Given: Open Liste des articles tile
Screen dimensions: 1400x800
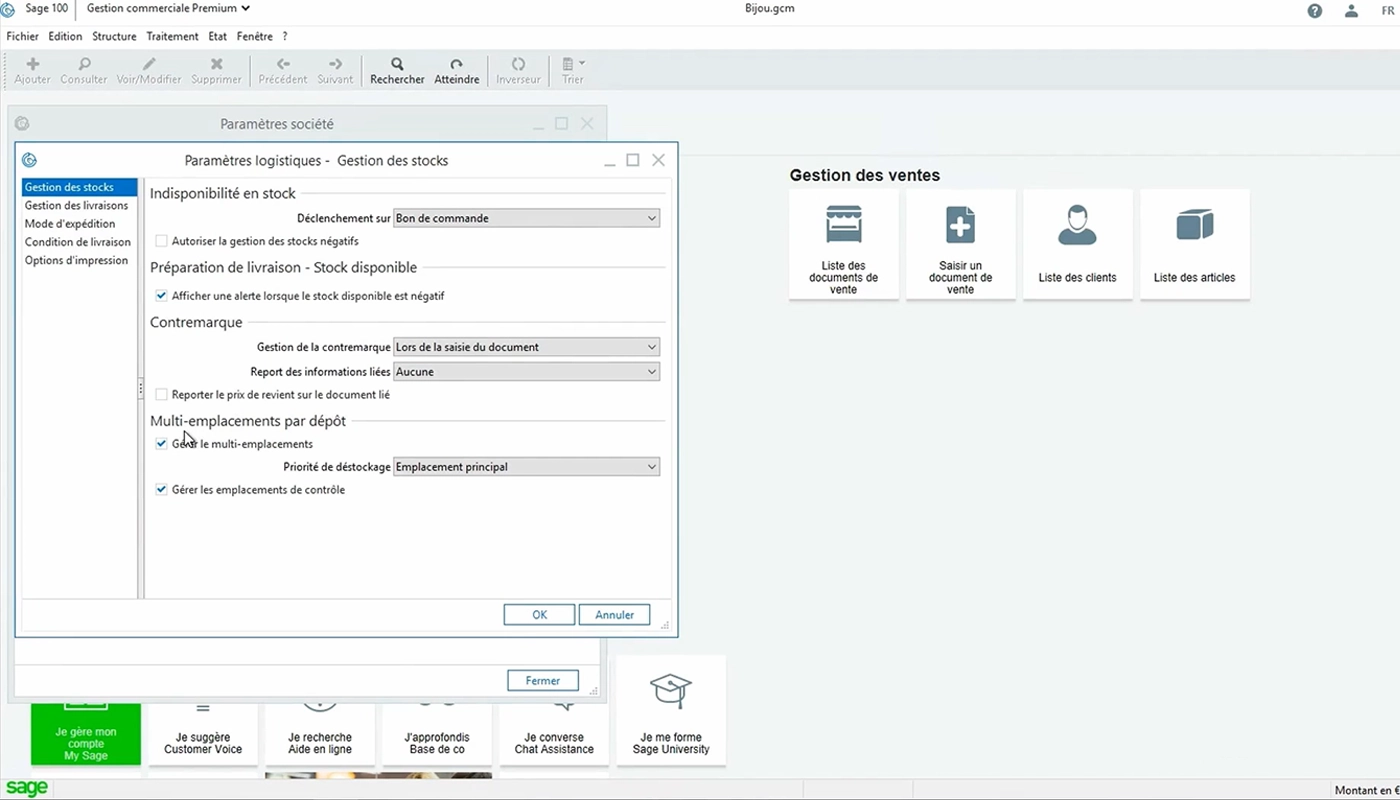Looking at the screenshot, I should click(1194, 244).
